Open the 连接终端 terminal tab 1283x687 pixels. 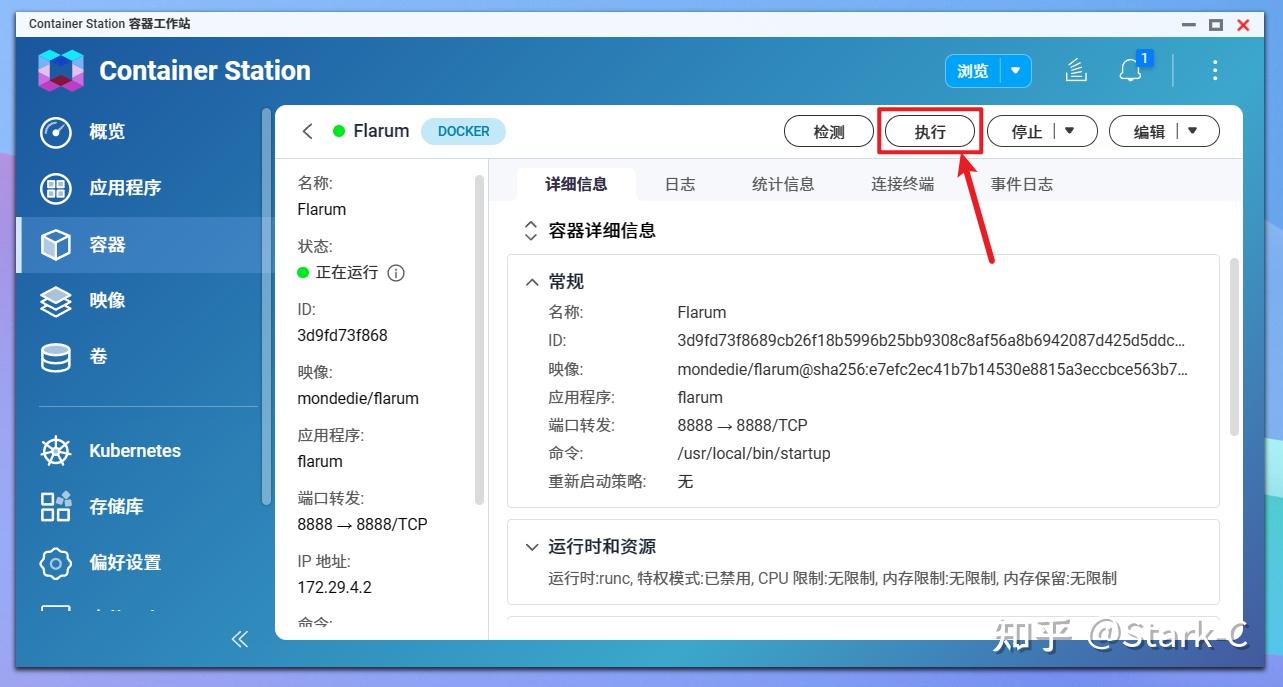[901, 183]
